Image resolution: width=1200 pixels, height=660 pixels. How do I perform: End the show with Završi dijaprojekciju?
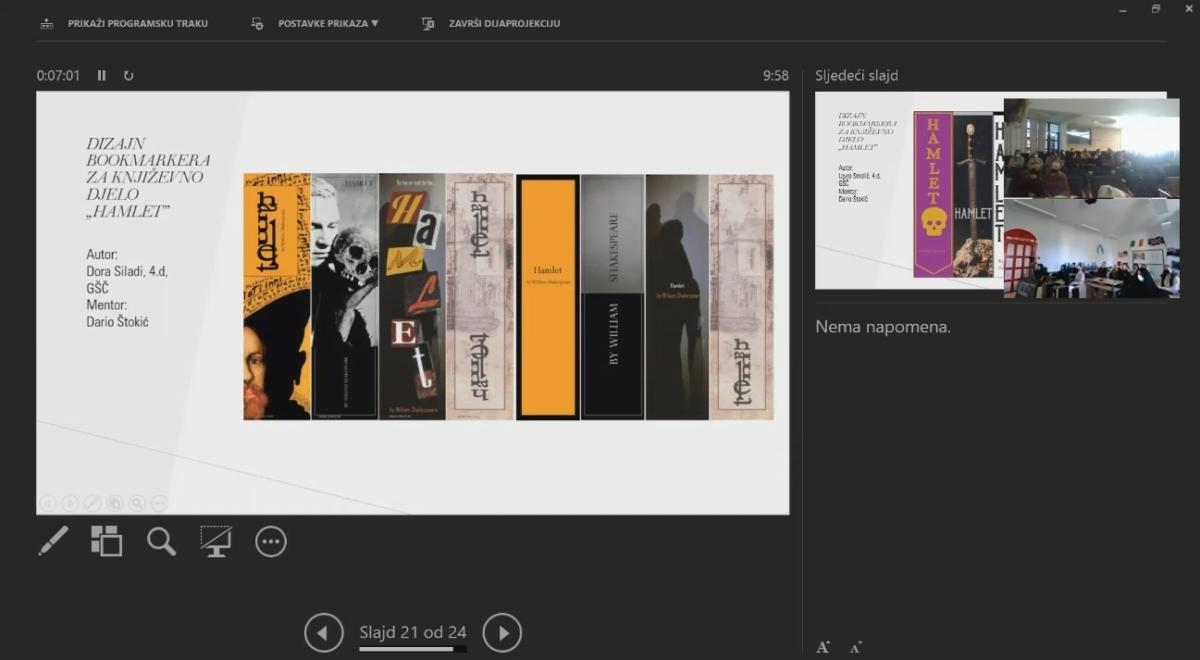[x=491, y=23]
